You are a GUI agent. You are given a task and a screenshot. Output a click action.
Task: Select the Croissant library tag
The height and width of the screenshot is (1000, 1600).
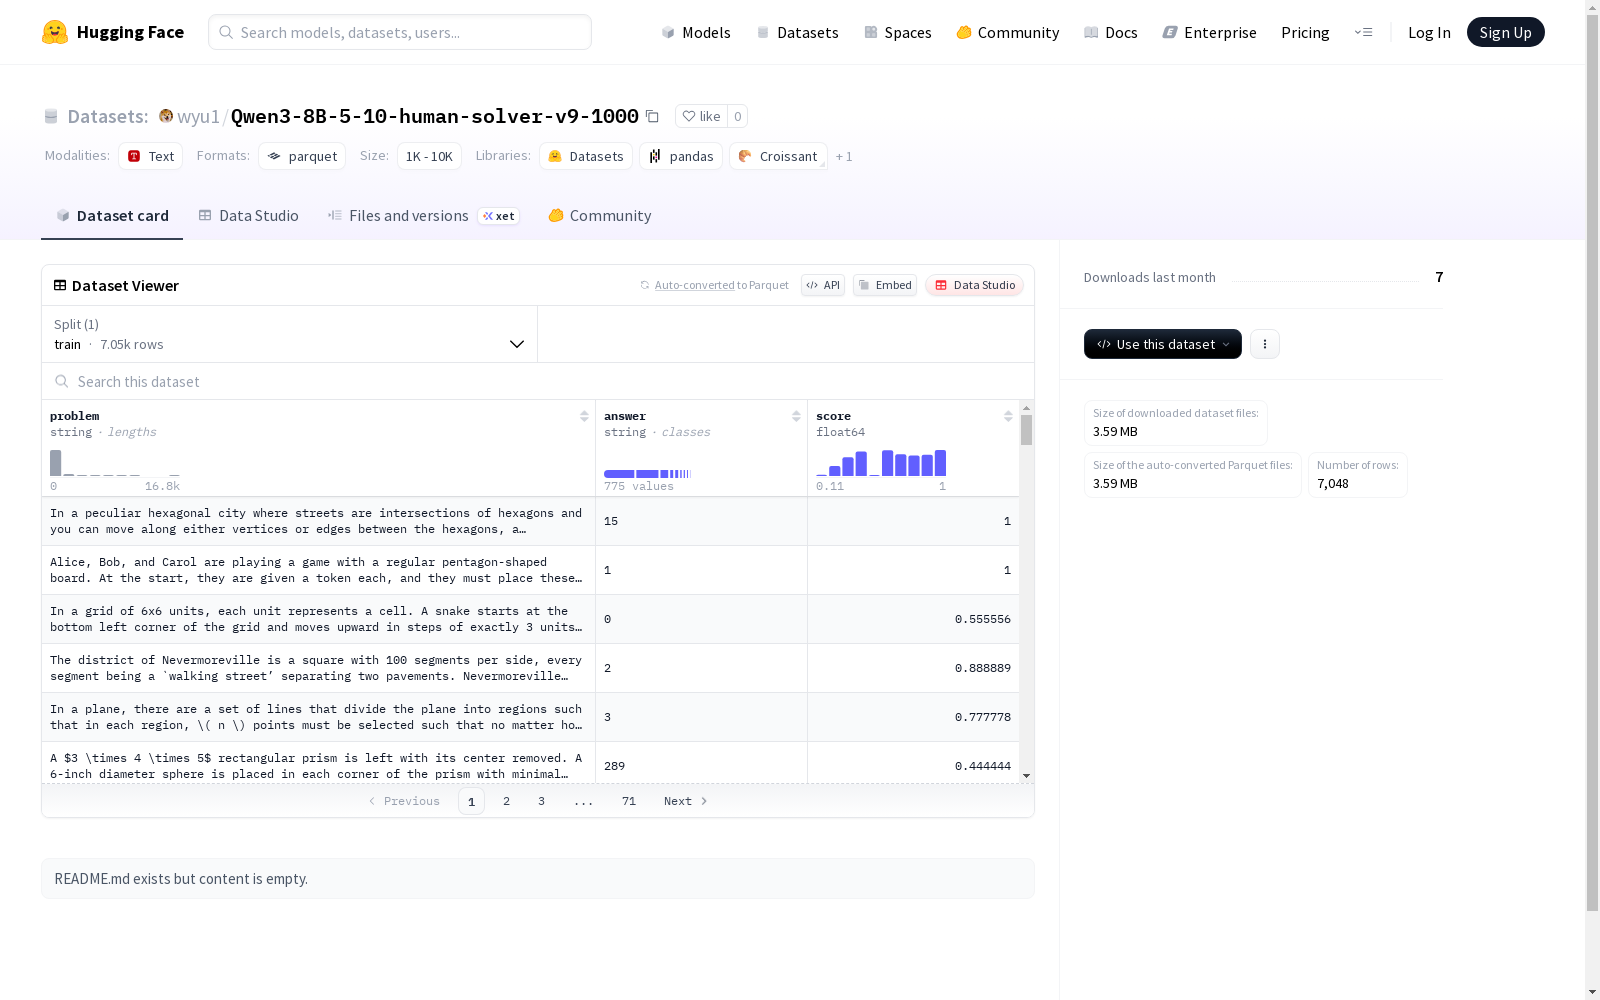778,156
